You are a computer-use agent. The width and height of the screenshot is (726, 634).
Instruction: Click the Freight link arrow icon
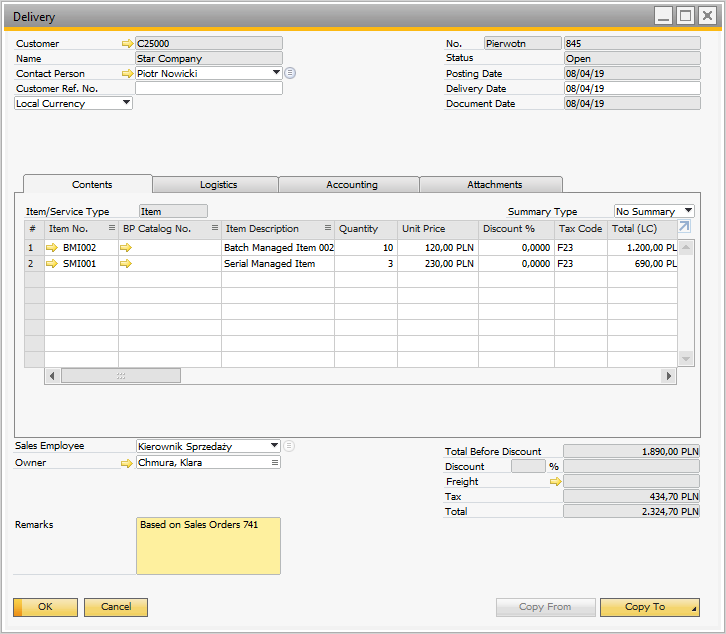(555, 482)
